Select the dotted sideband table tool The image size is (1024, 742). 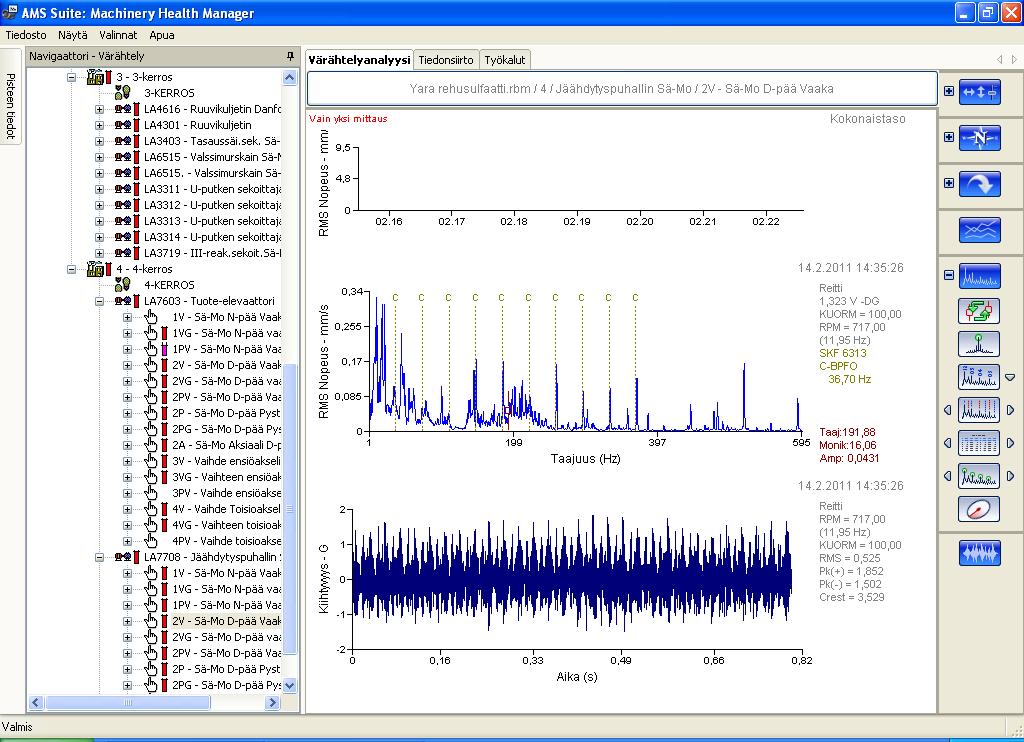click(979, 443)
